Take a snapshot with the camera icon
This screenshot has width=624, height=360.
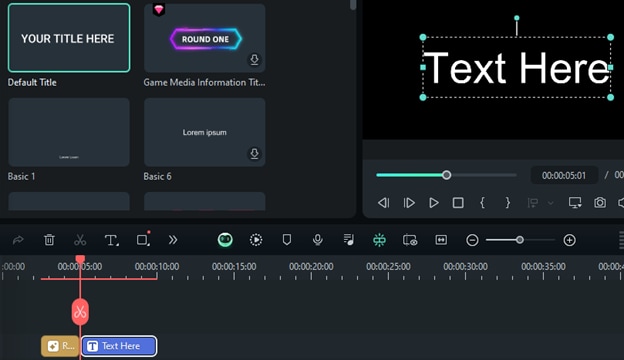coord(600,203)
